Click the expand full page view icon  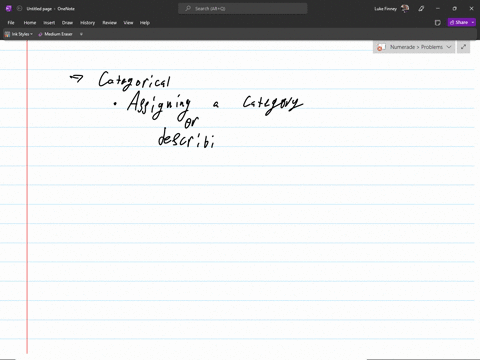click(463, 47)
